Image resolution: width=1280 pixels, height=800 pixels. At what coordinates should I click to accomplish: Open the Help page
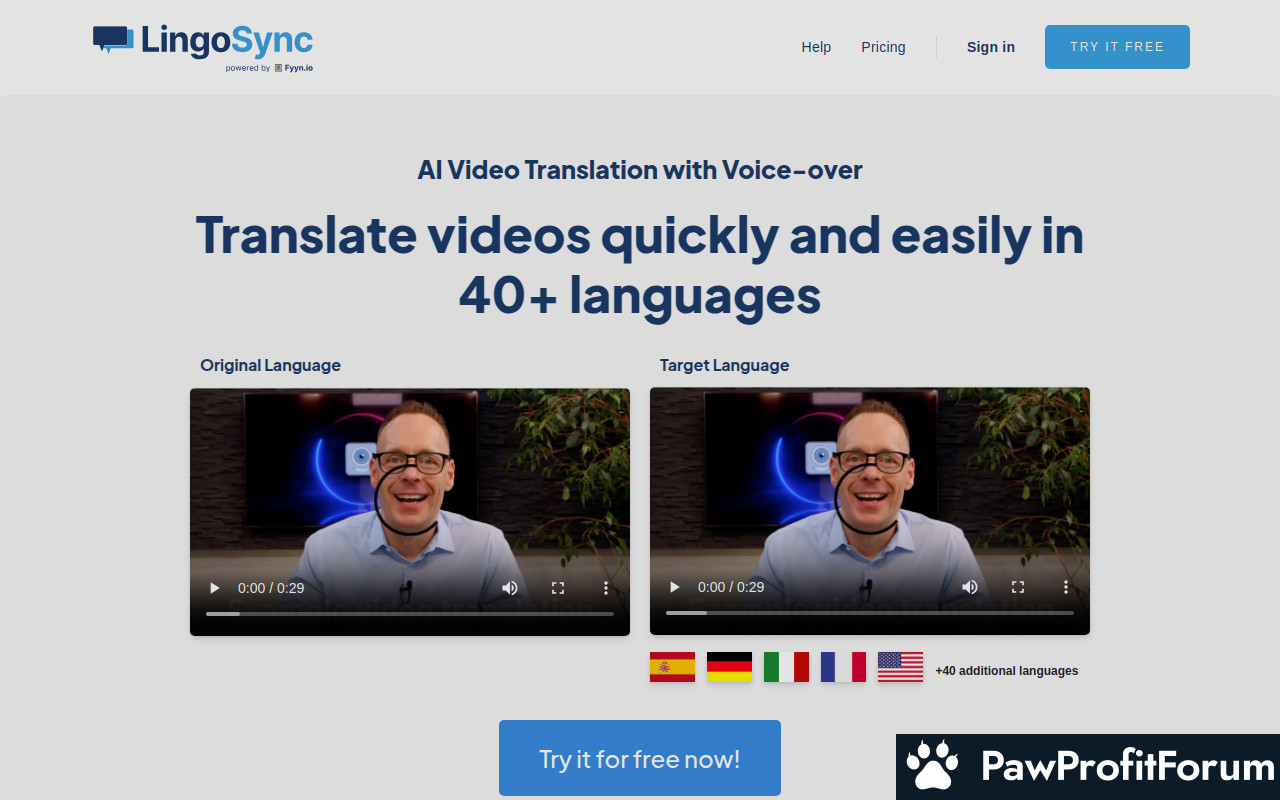816,47
